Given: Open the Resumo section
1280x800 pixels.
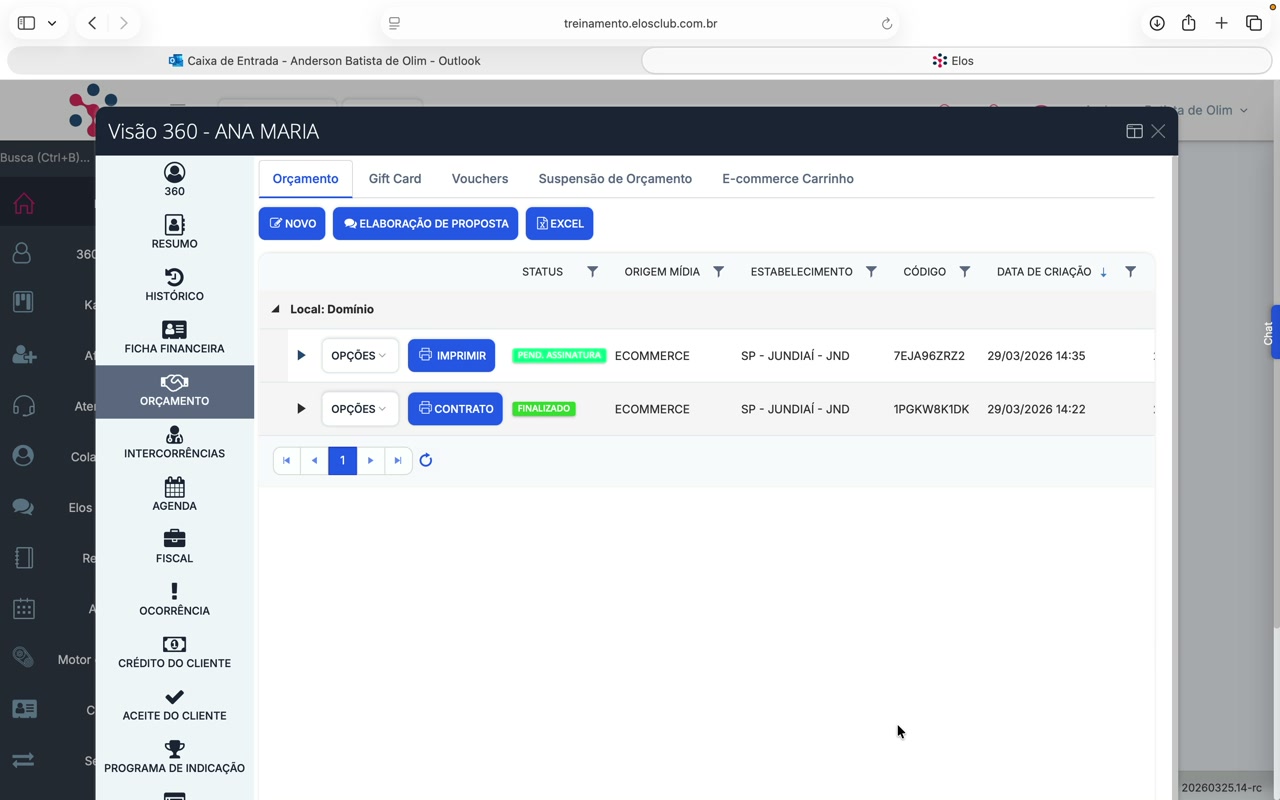Looking at the screenshot, I should (174, 232).
